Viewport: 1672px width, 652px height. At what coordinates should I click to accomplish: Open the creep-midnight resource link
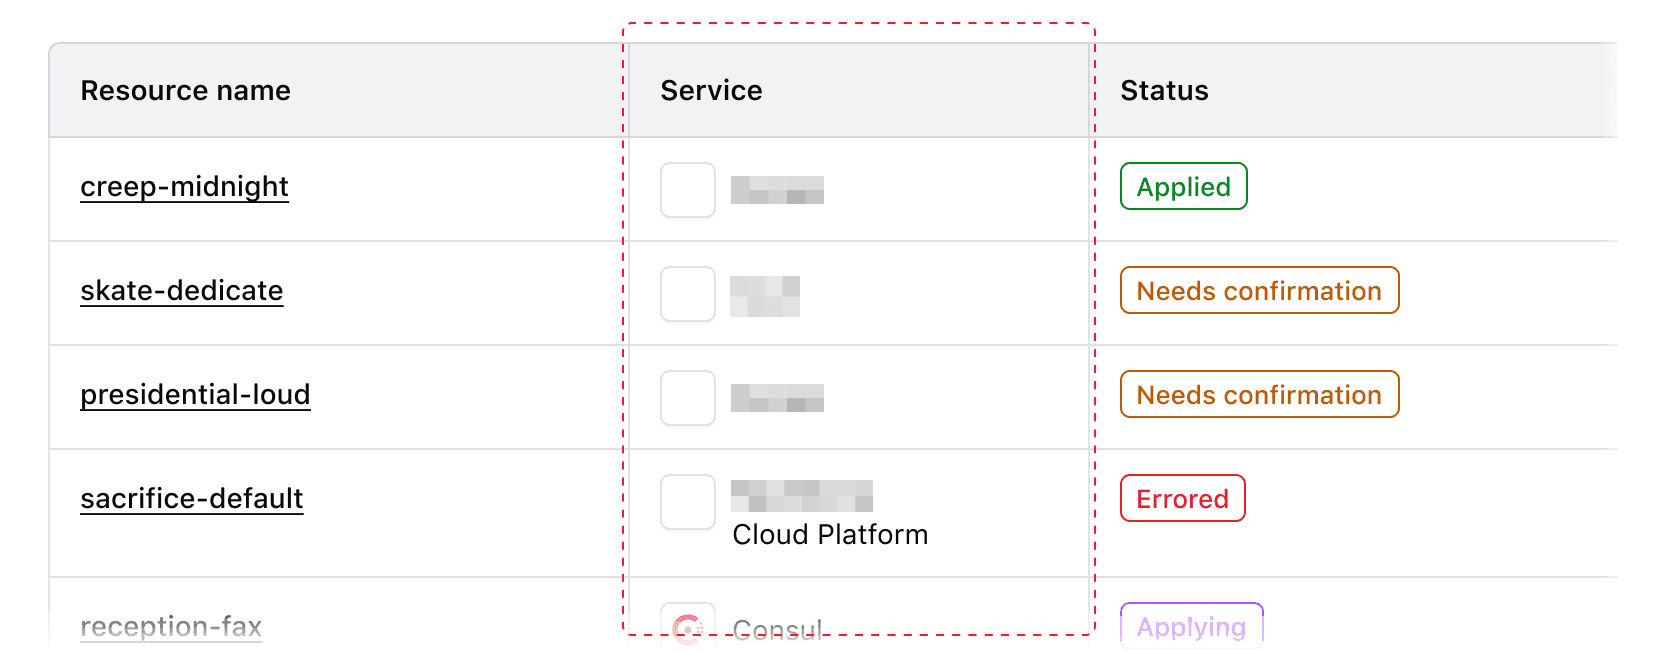pyautogui.click(x=185, y=187)
